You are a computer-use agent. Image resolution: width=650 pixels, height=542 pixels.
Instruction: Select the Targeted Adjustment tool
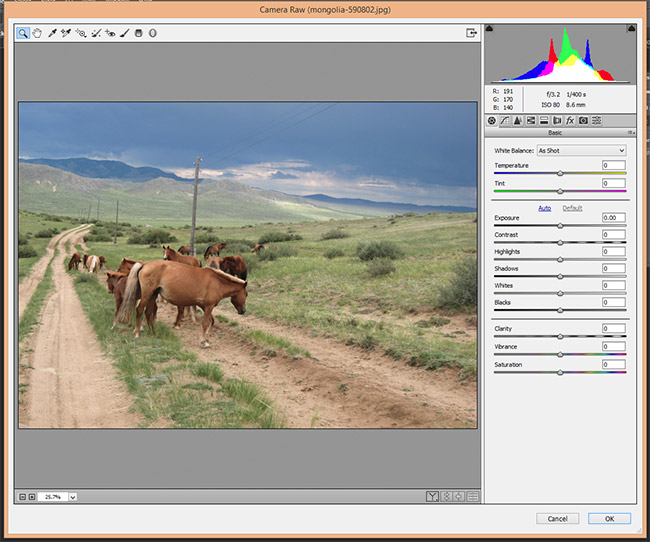pos(81,33)
